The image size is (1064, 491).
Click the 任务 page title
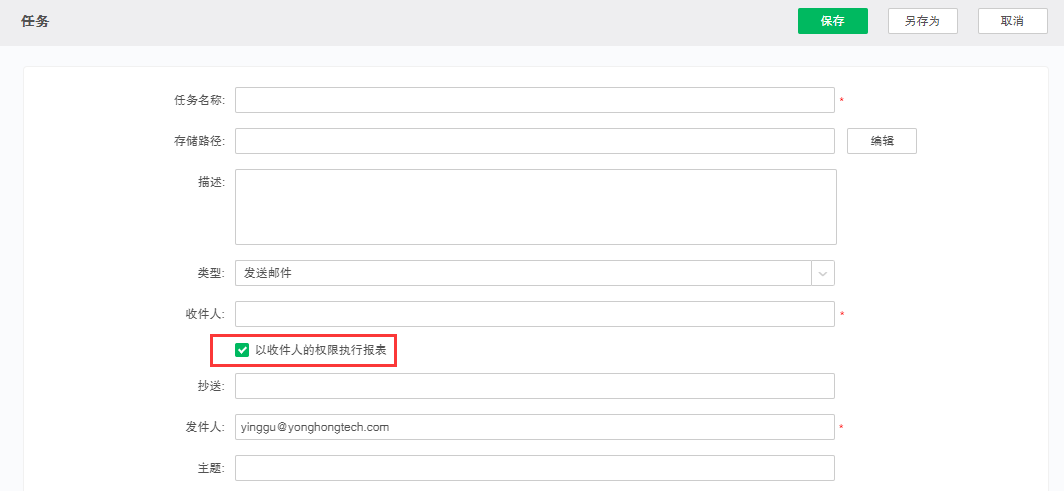[x=35, y=21]
